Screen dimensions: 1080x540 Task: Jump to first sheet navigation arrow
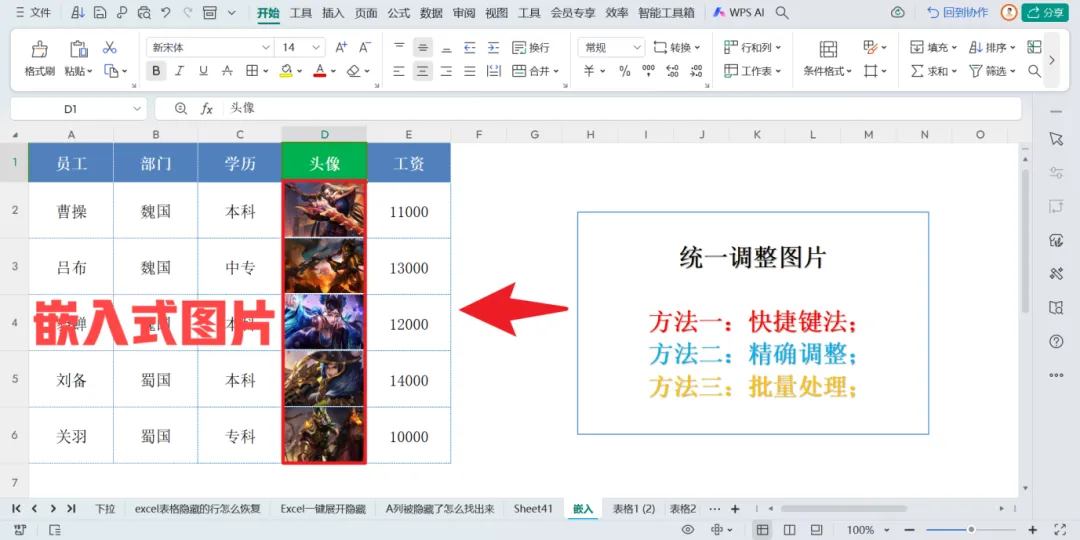pyautogui.click(x=17, y=509)
